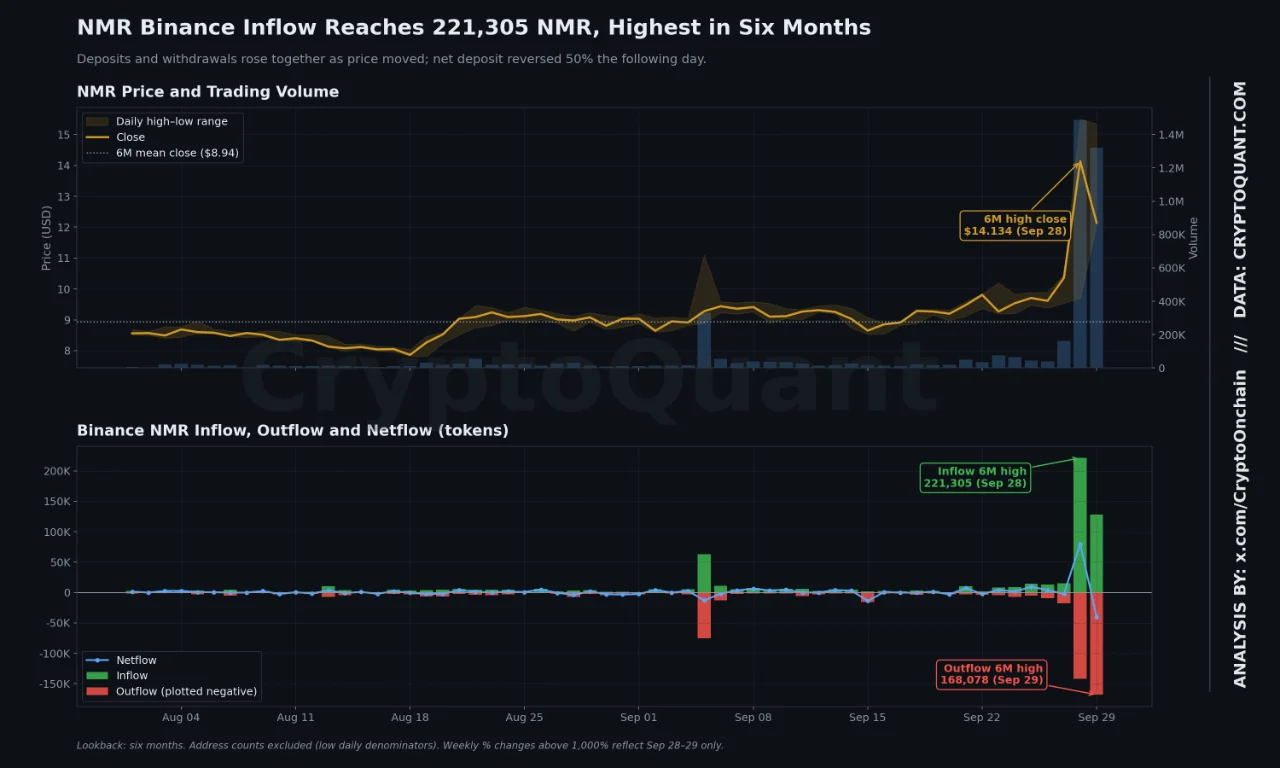1280x768 pixels.
Task: Click the '-150K' flow axis tick
Action: point(54,685)
